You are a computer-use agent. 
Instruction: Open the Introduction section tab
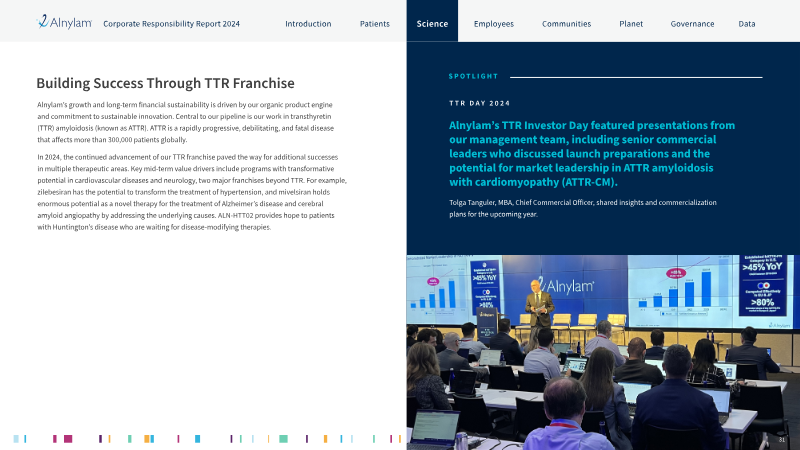pos(308,23)
